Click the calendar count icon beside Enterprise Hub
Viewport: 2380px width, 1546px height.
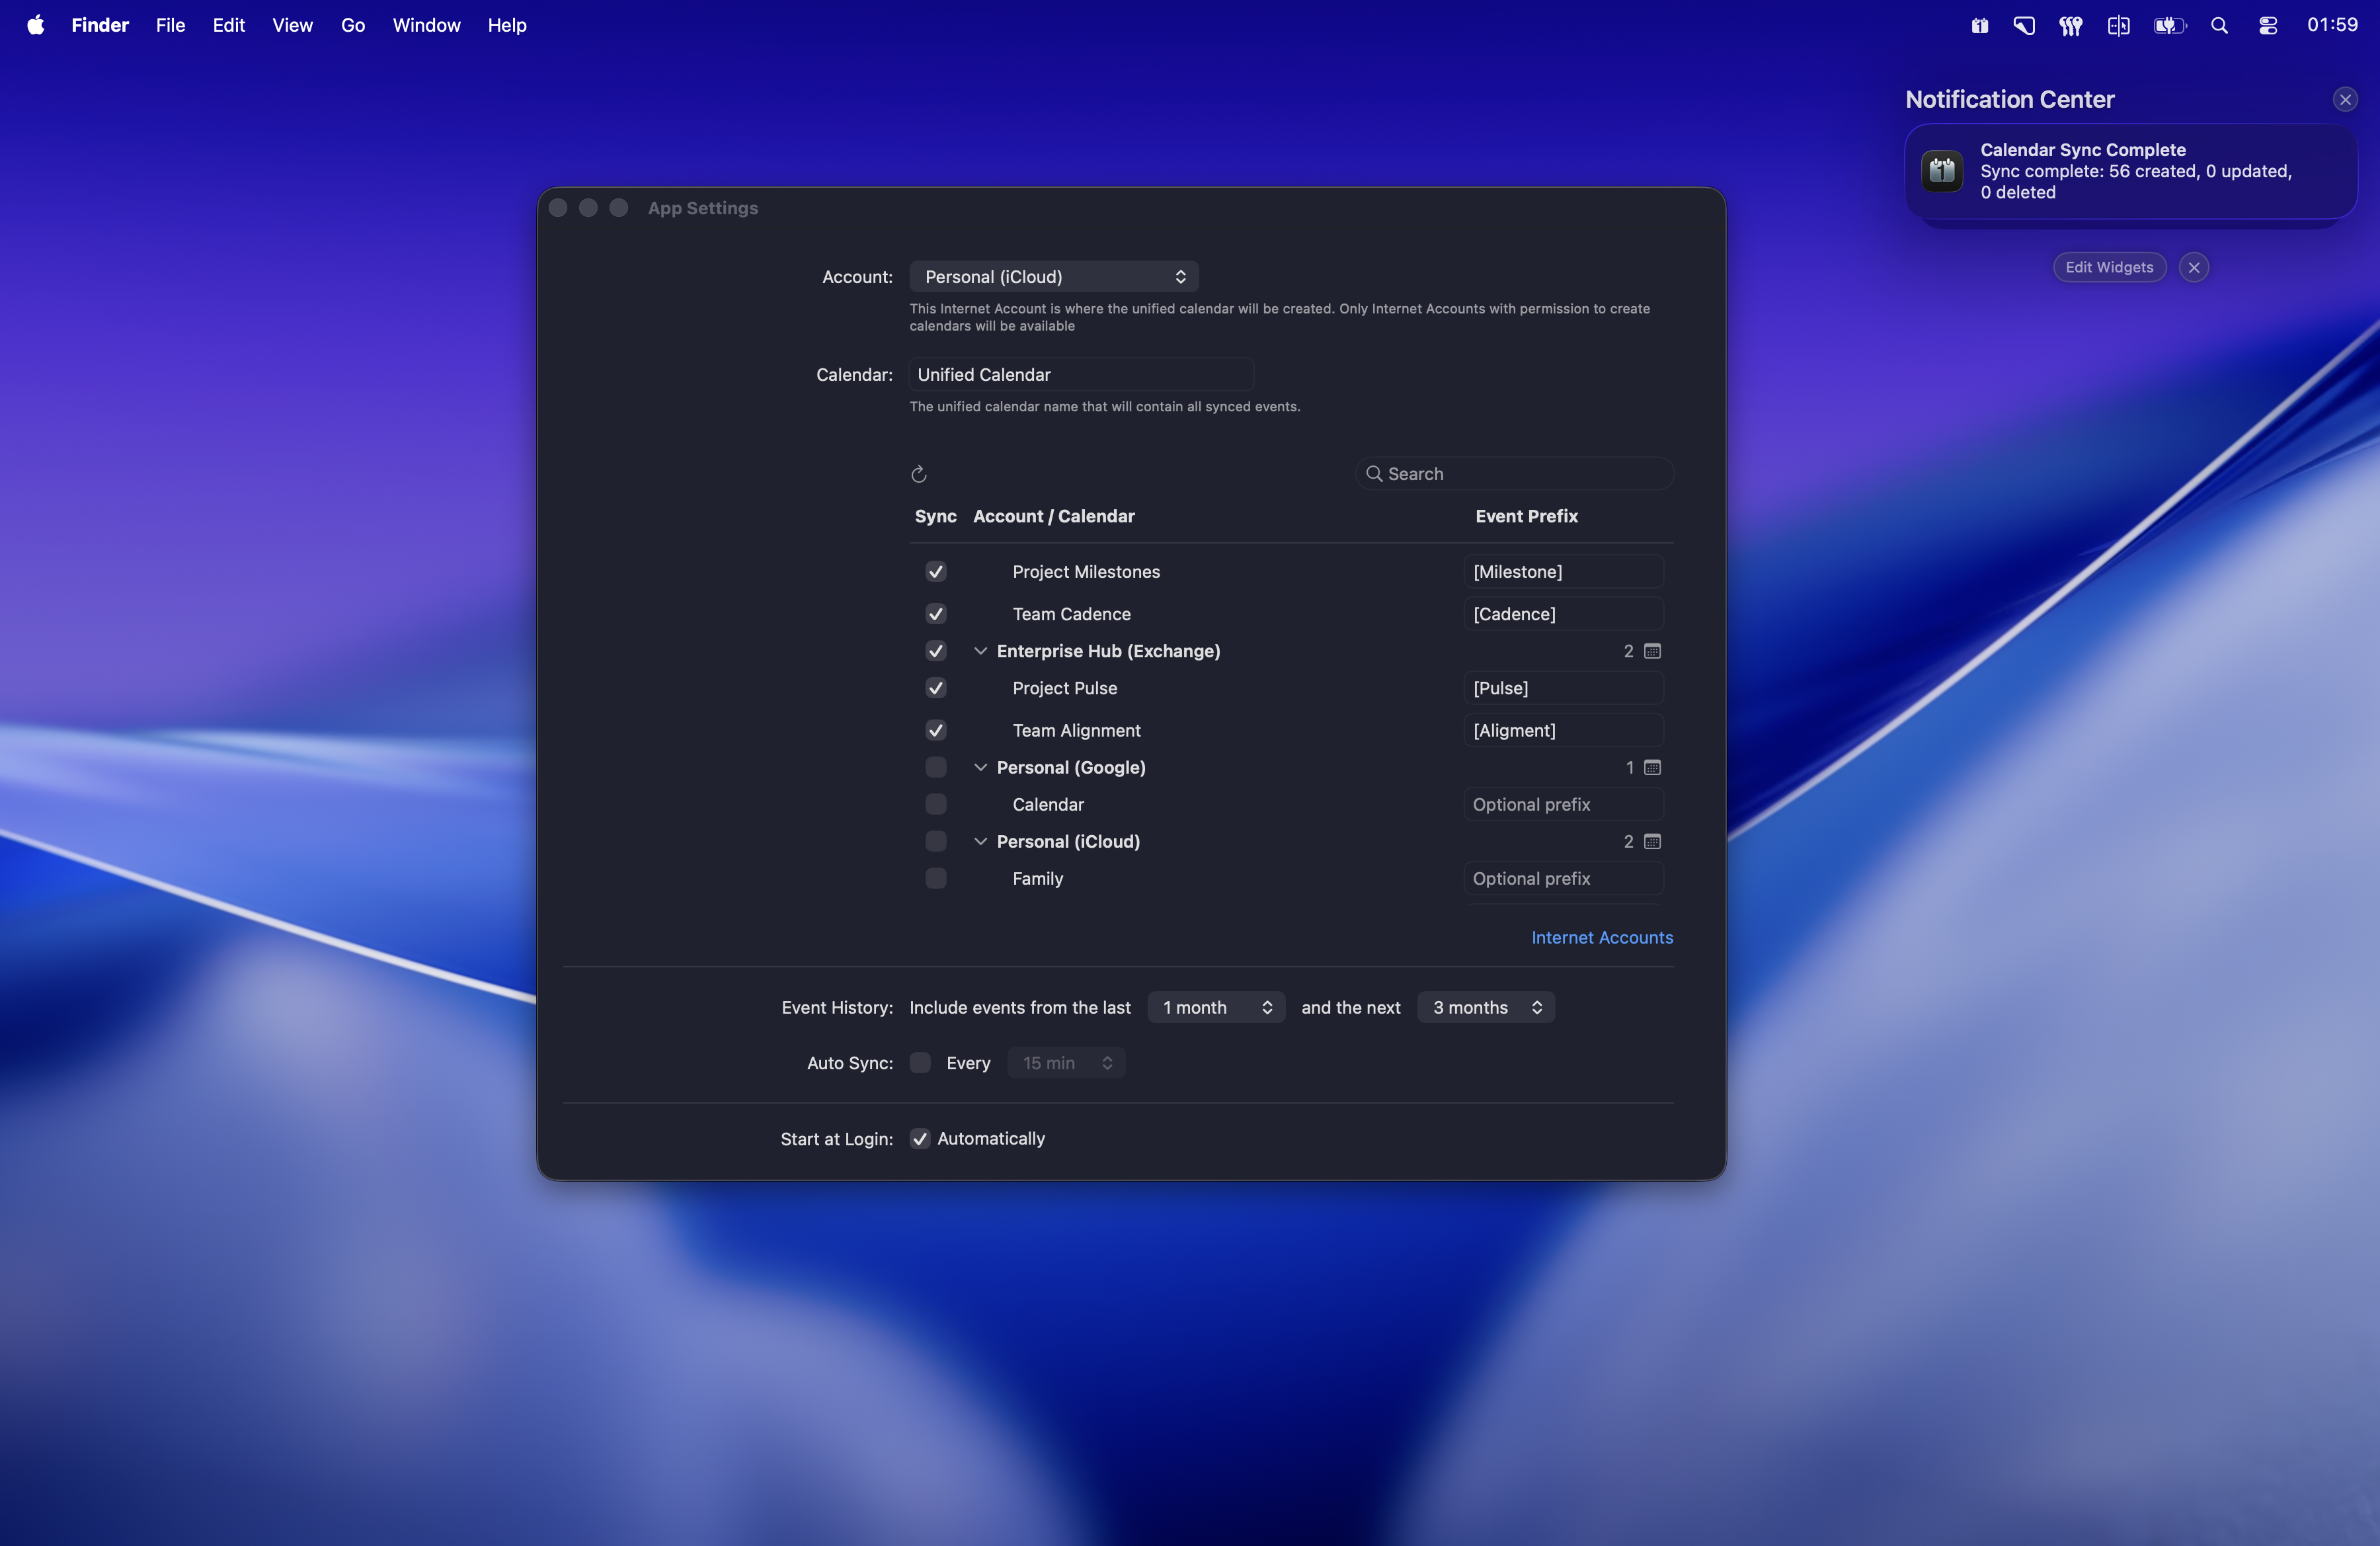click(x=1651, y=651)
